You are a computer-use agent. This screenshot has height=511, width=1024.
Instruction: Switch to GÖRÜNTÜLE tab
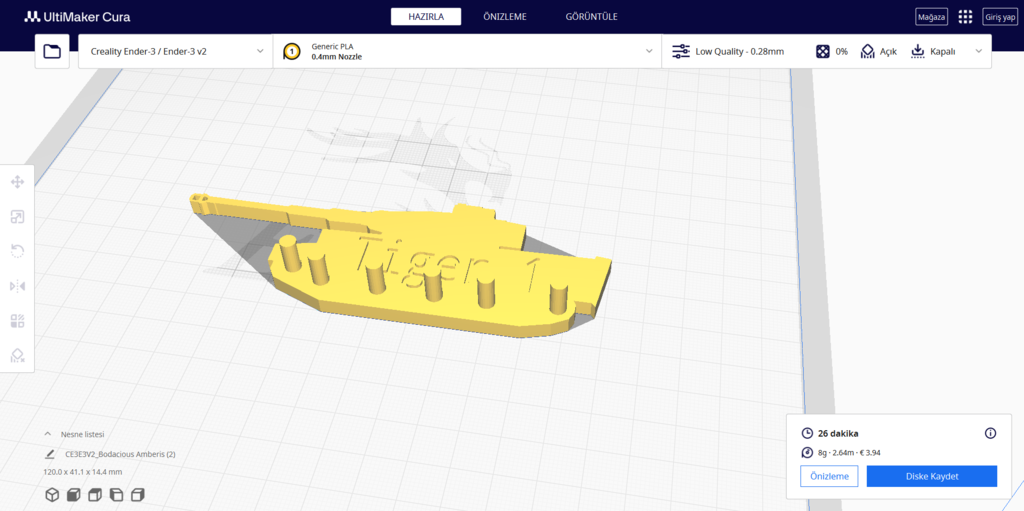(x=591, y=17)
